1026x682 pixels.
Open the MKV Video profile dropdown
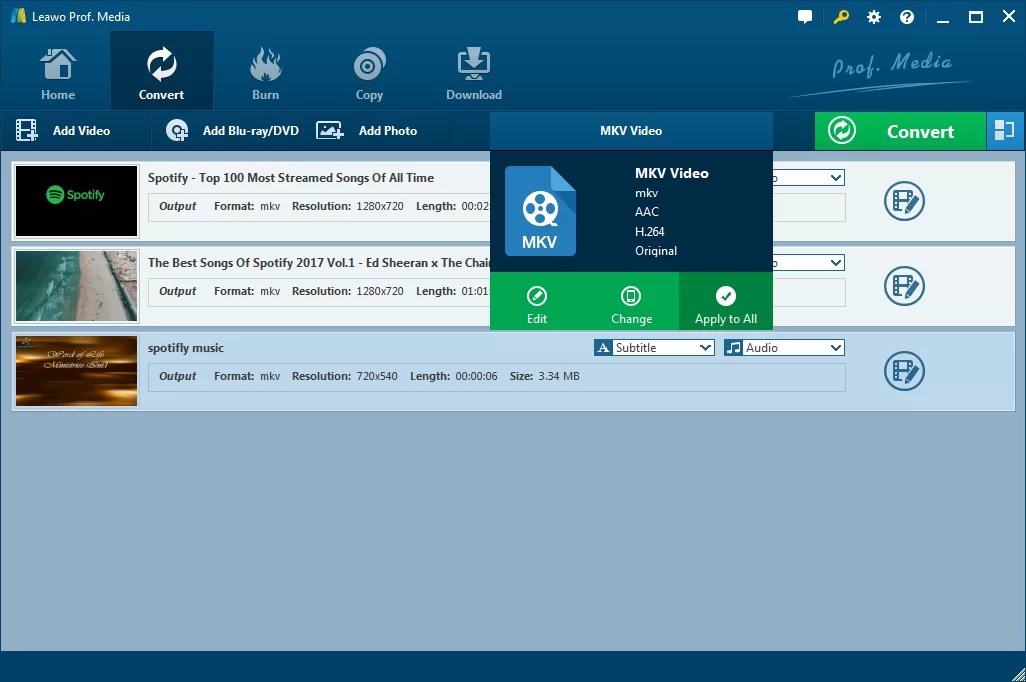(x=631, y=131)
